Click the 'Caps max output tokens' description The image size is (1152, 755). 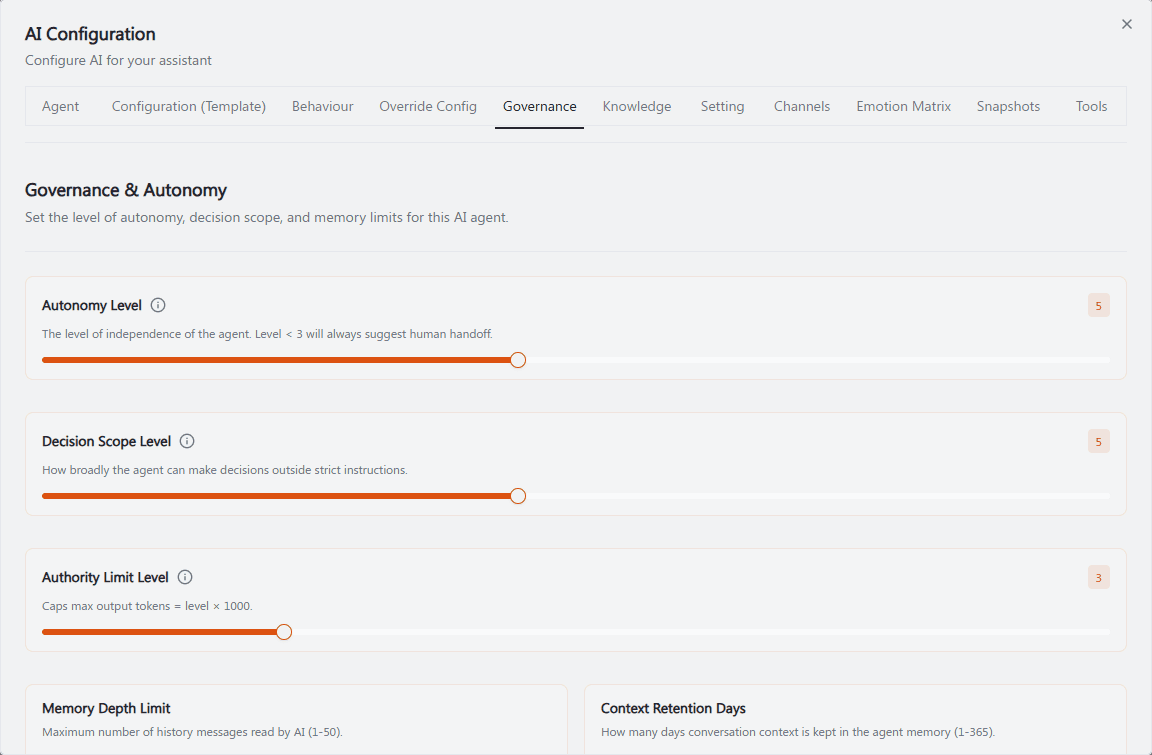[147, 606]
